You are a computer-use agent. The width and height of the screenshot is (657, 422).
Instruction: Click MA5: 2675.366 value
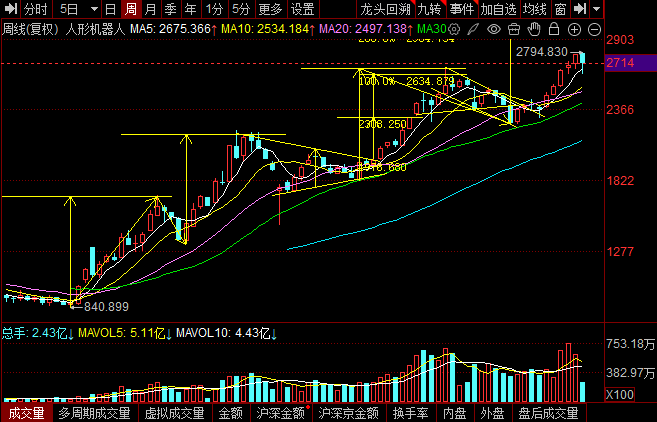[x=173, y=29]
